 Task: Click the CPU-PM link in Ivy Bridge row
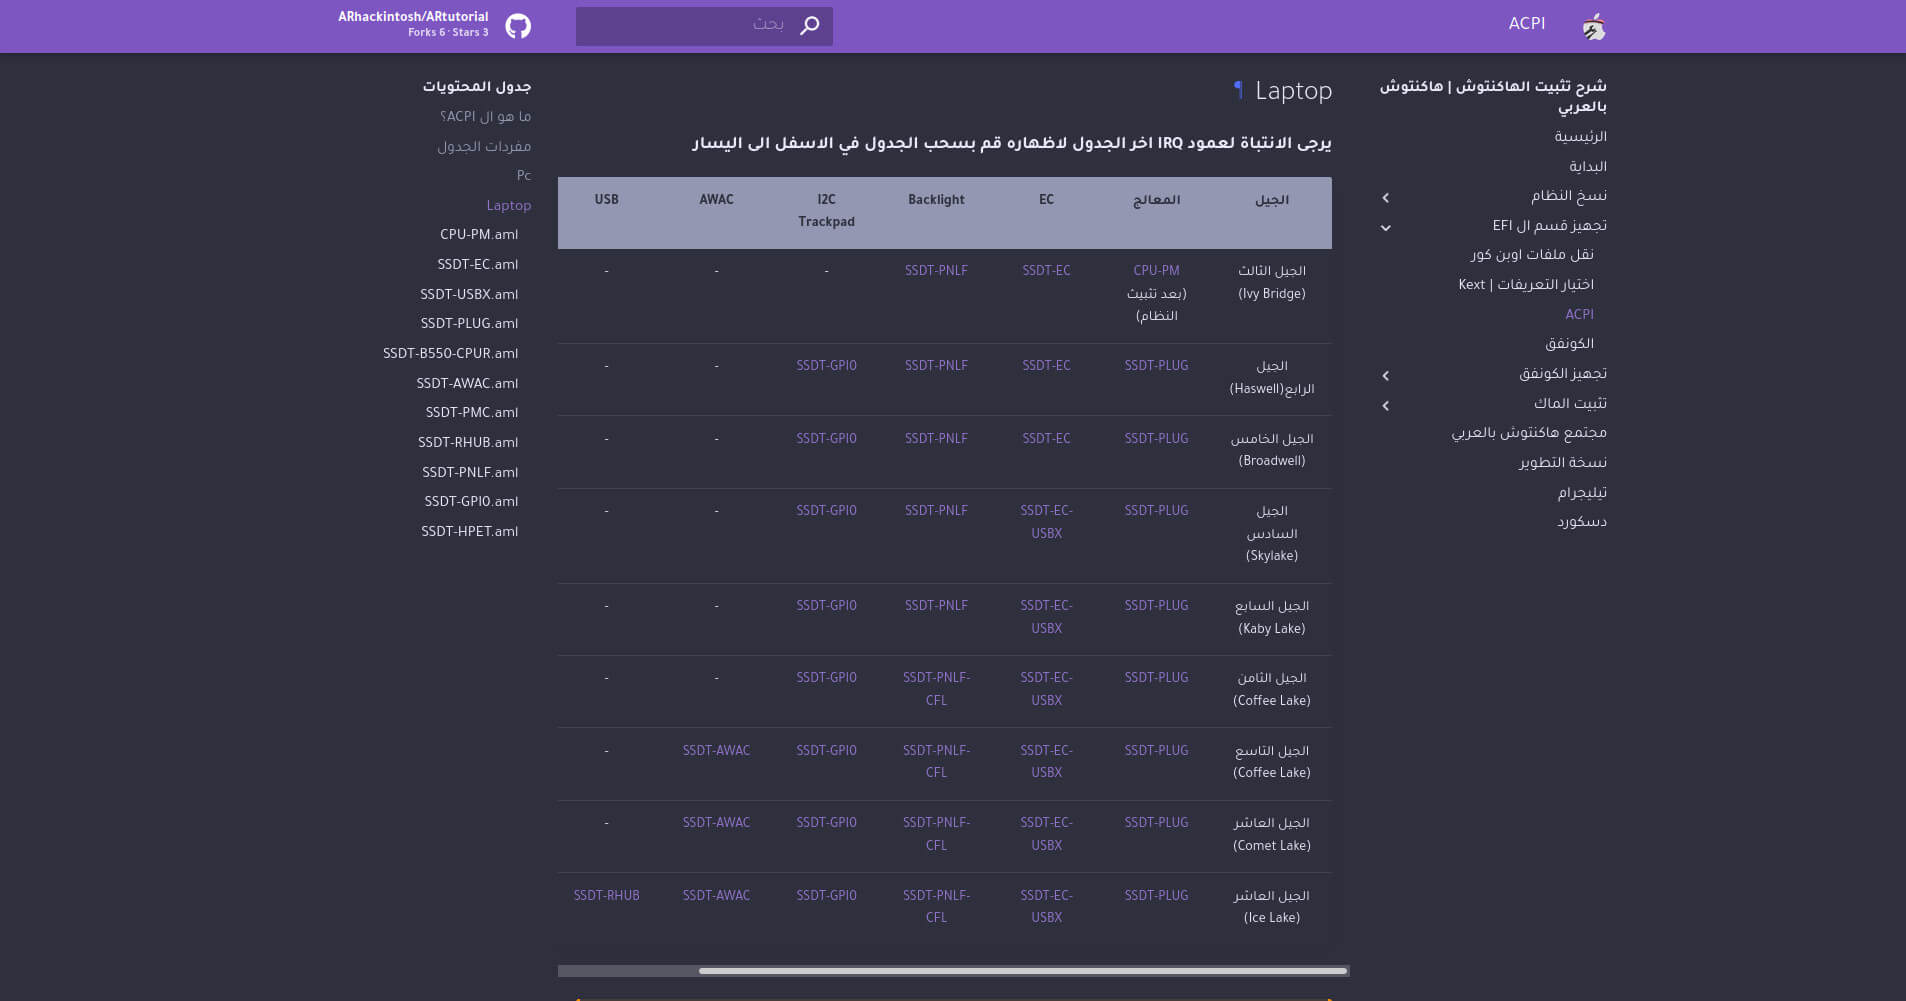[x=1156, y=271]
